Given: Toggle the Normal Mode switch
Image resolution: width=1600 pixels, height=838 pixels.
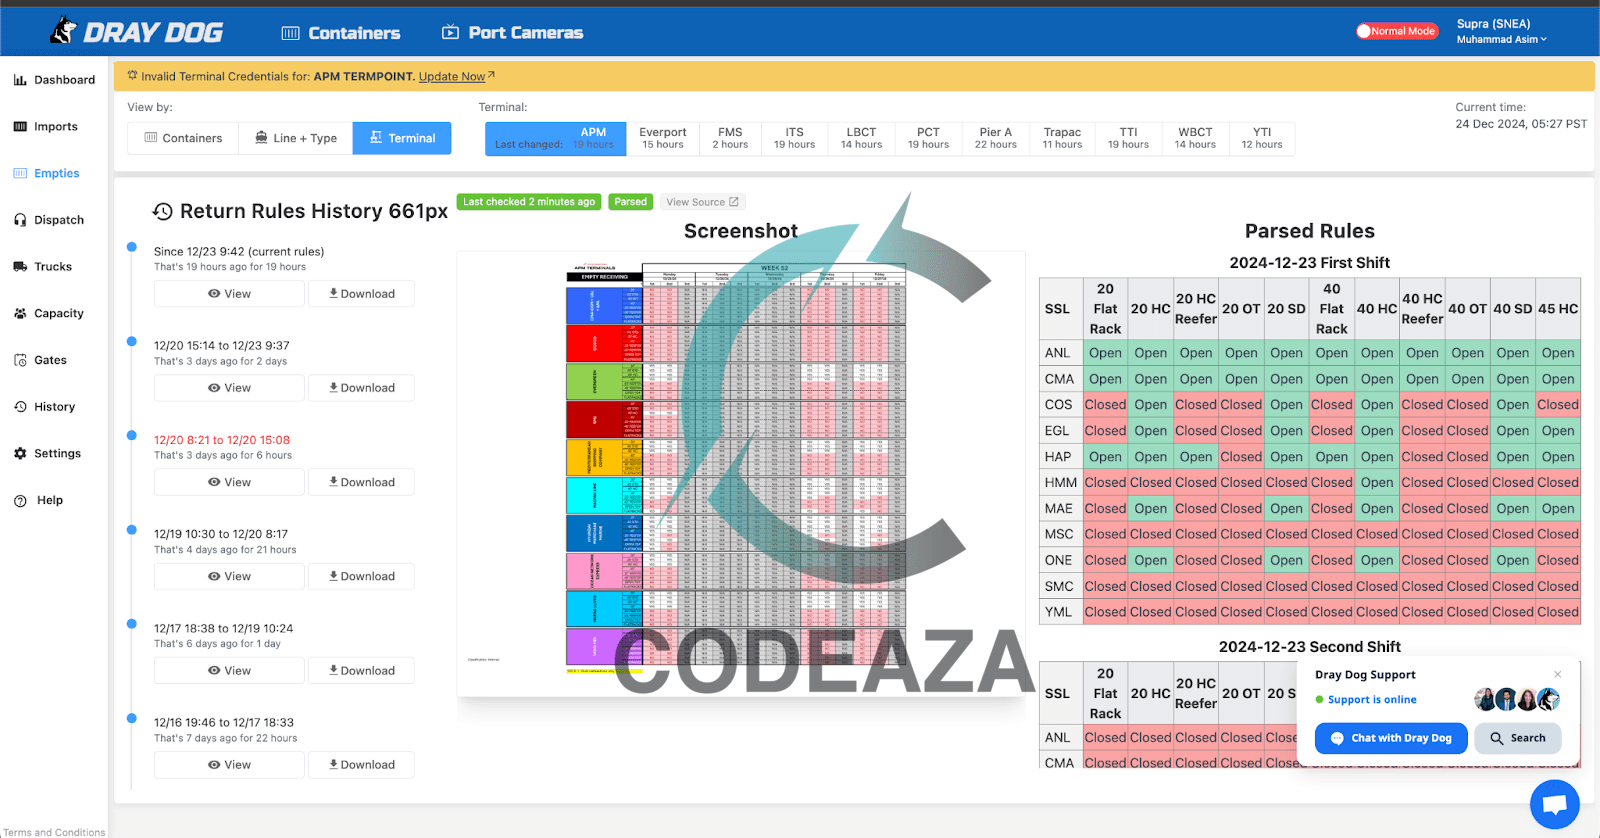Looking at the screenshot, I should coord(1396,31).
